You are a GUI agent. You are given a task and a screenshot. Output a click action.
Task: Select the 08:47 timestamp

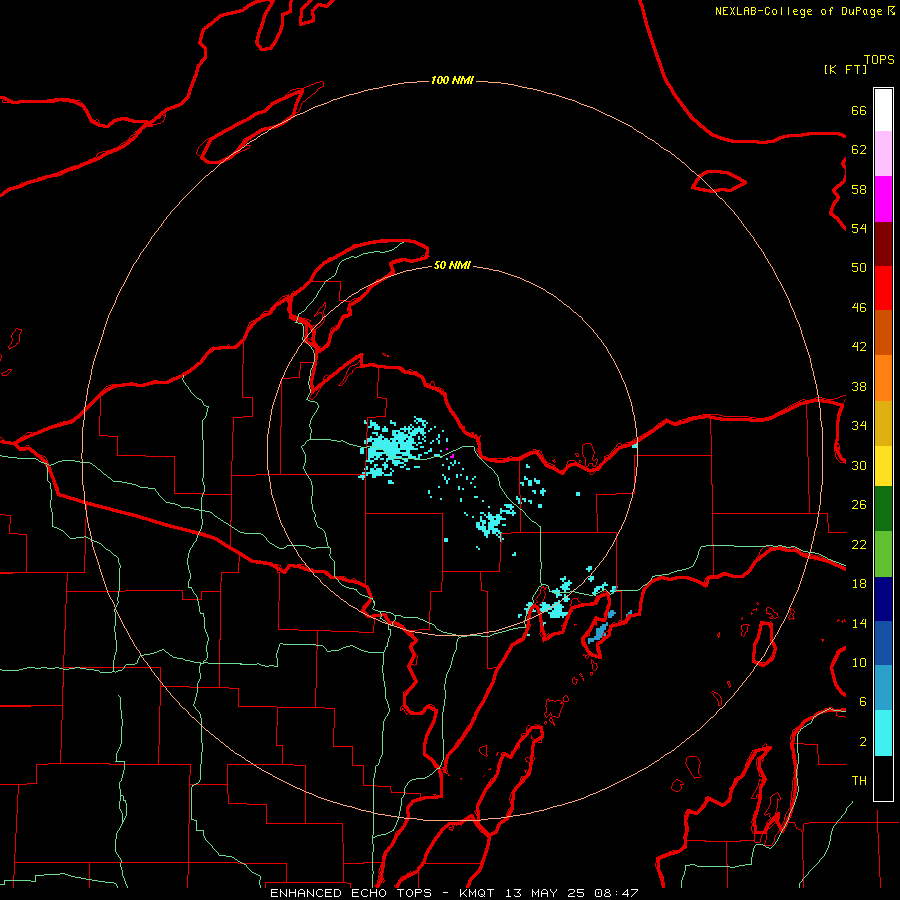point(616,893)
